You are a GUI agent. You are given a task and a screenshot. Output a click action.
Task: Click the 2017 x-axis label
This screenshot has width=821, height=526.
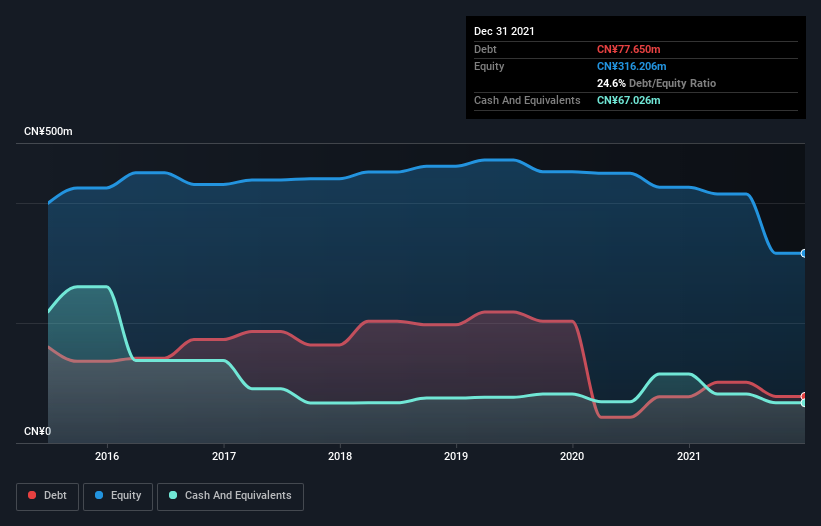click(224, 456)
